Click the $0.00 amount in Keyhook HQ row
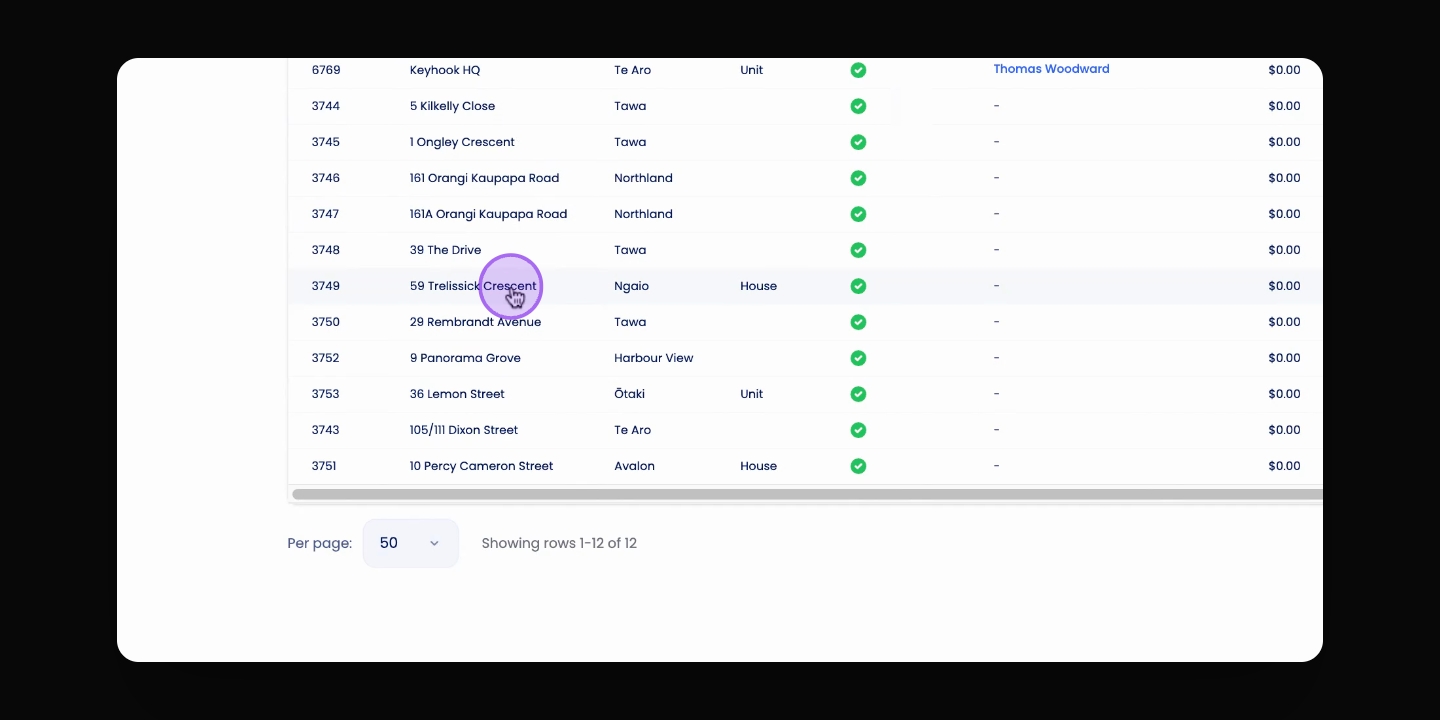 1284,70
